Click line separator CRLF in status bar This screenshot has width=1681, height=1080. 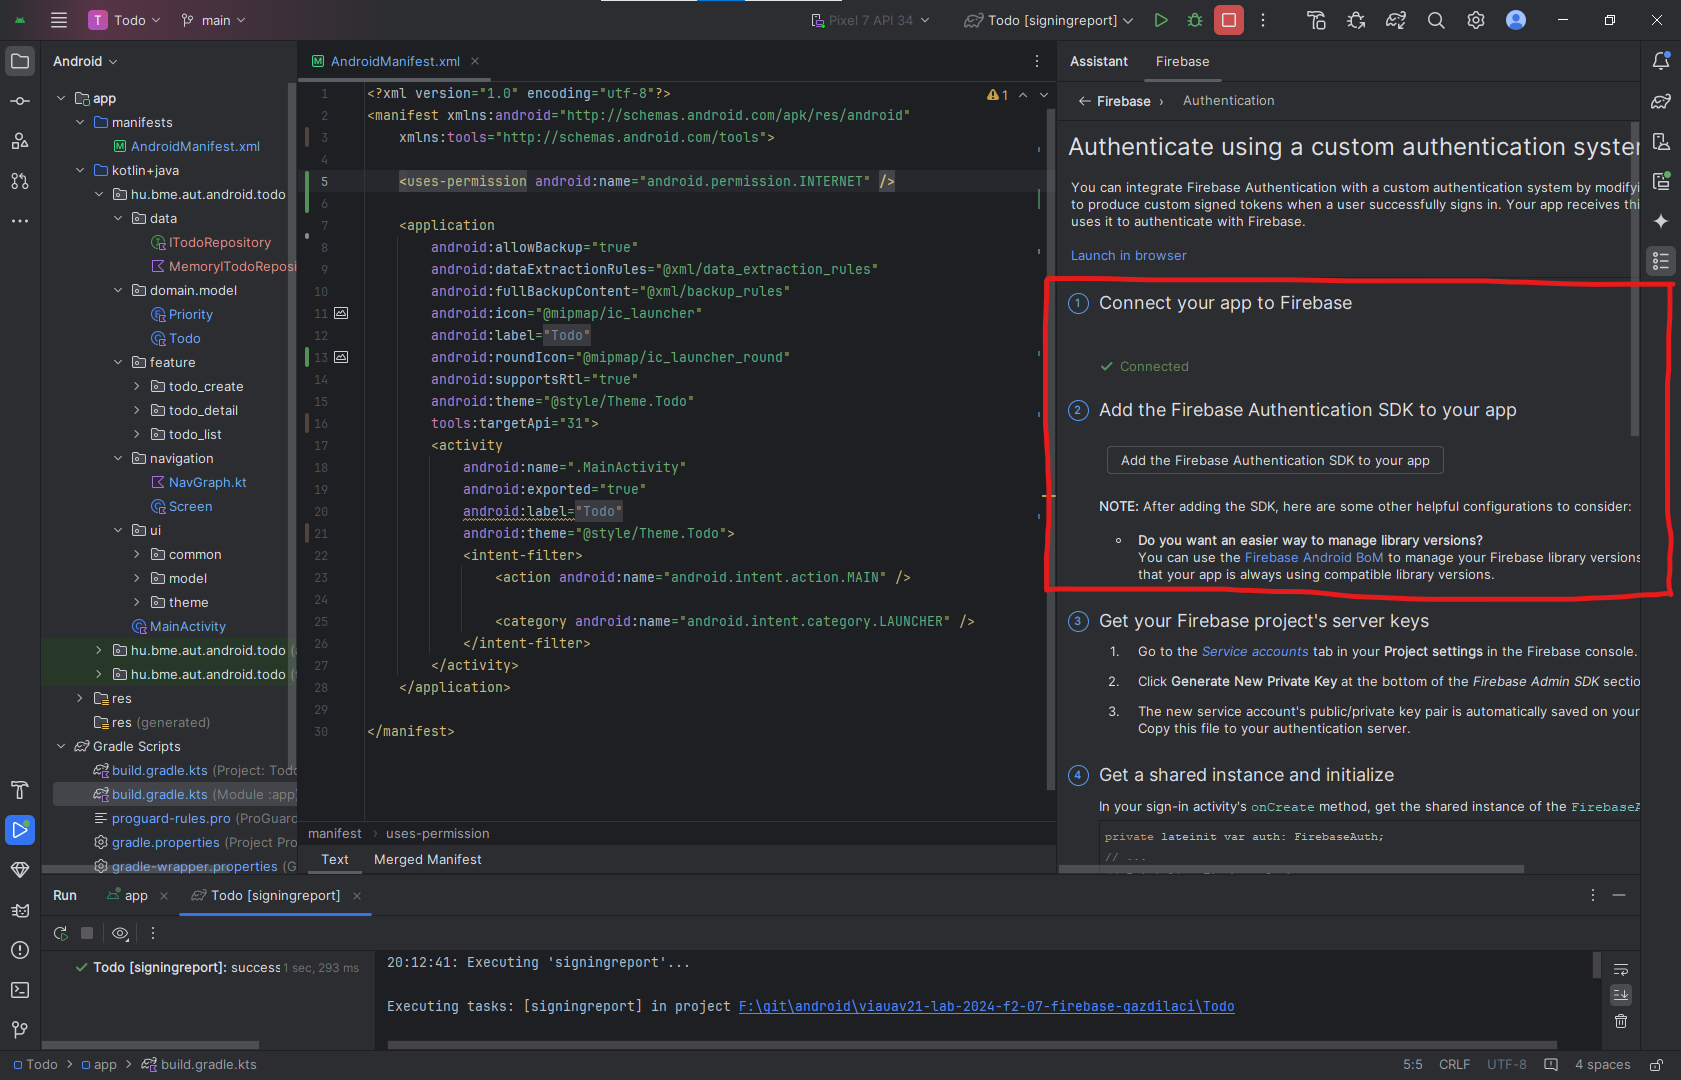[1454, 1065]
